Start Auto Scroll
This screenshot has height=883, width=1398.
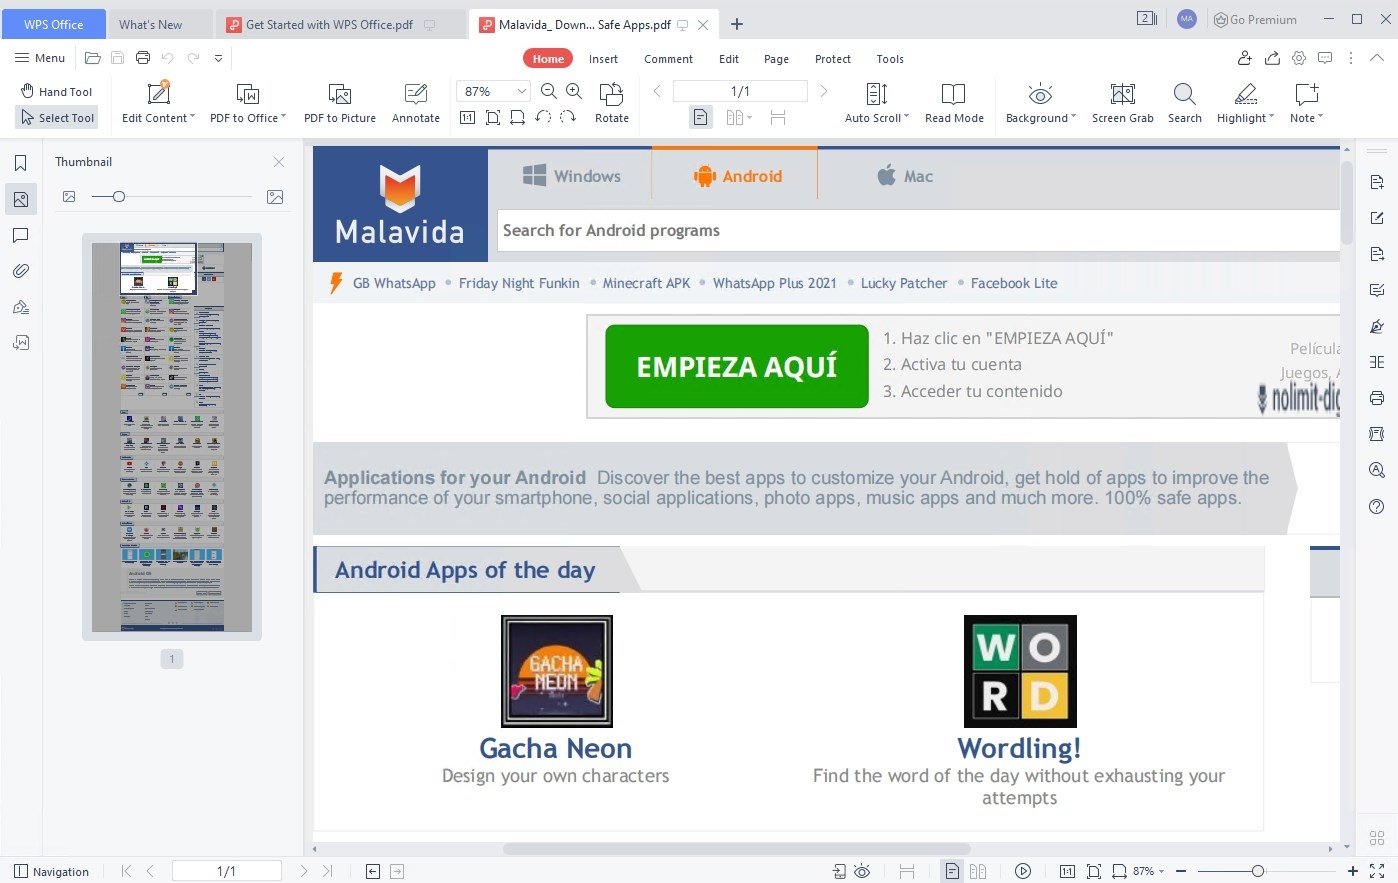pyautogui.click(x=877, y=103)
